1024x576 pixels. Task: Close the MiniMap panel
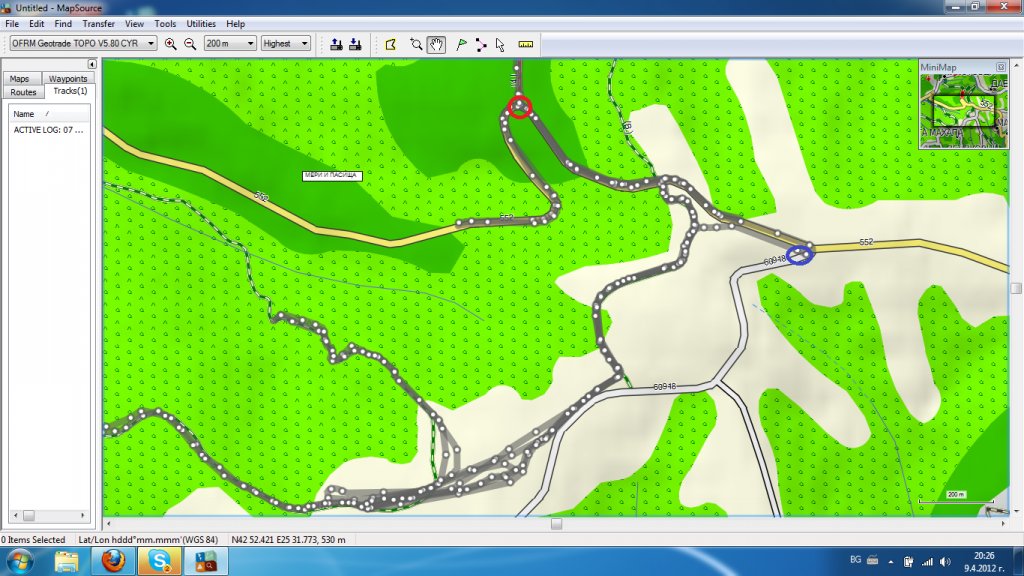tap(1000, 67)
